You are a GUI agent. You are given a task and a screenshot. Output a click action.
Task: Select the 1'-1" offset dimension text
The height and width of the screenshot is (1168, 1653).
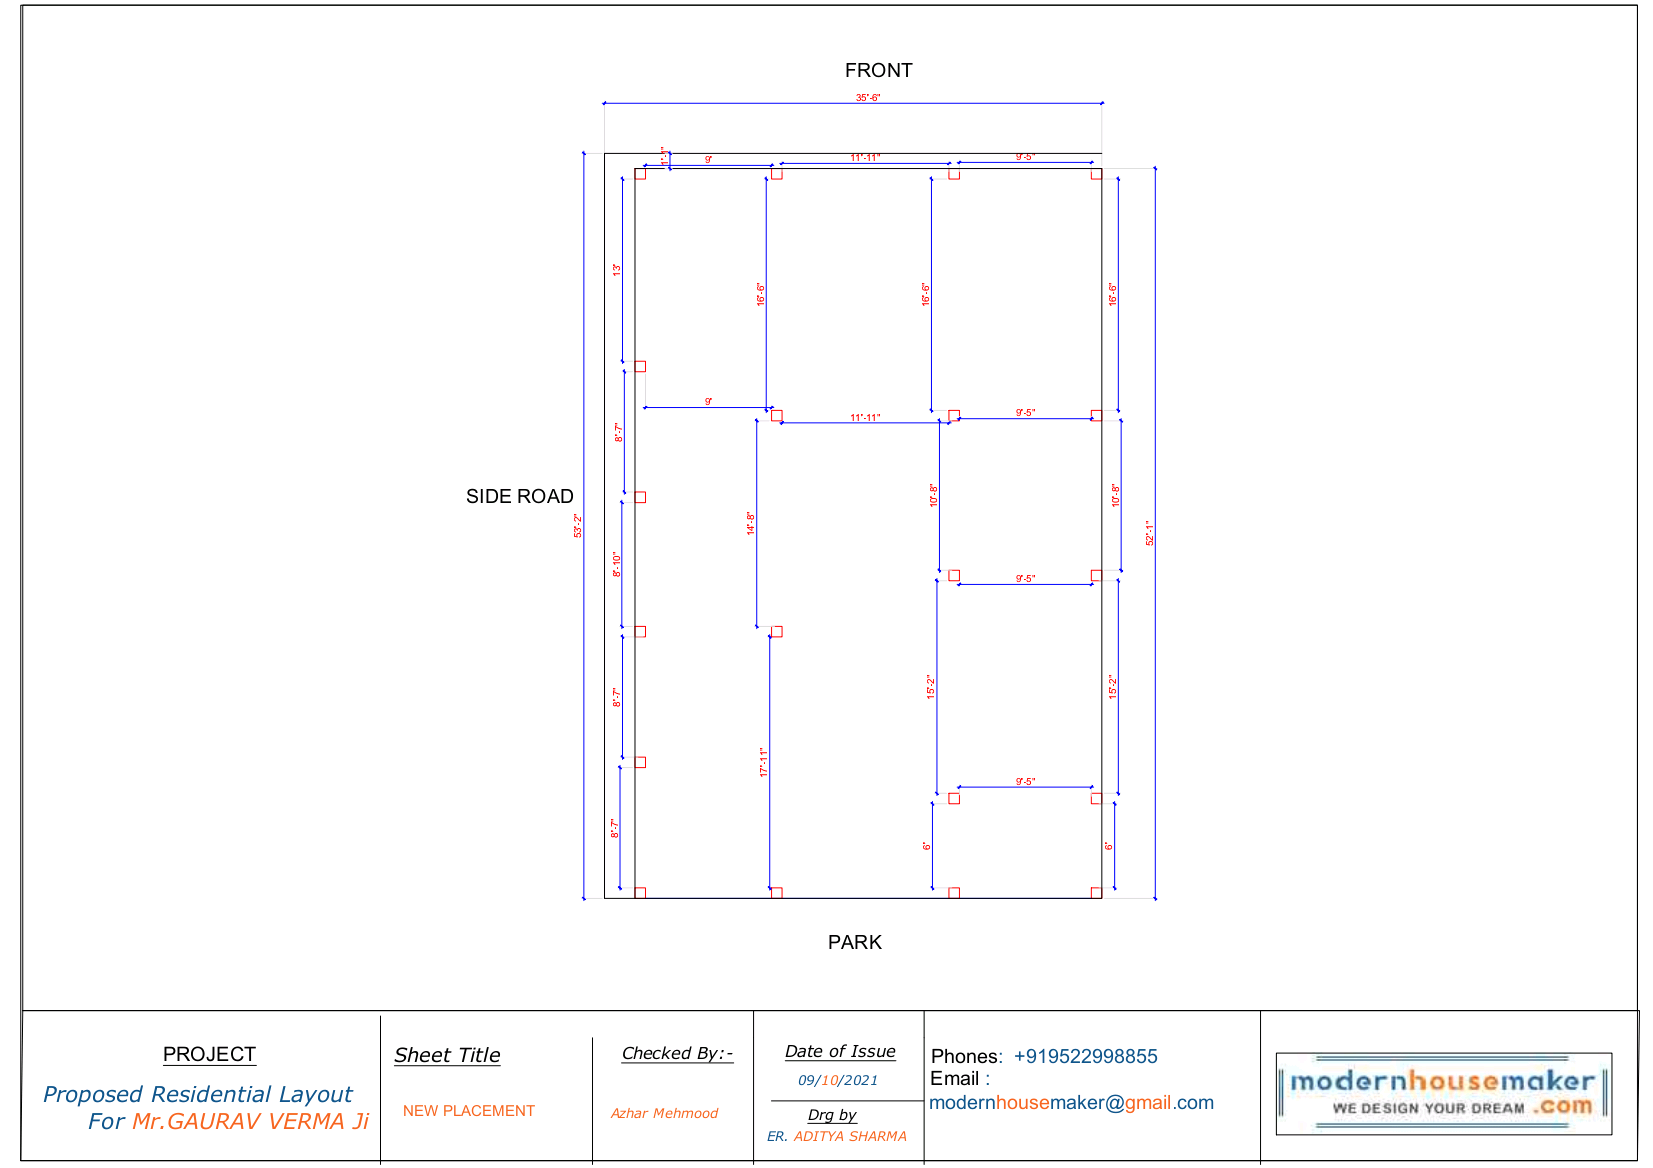(x=663, y=156)
